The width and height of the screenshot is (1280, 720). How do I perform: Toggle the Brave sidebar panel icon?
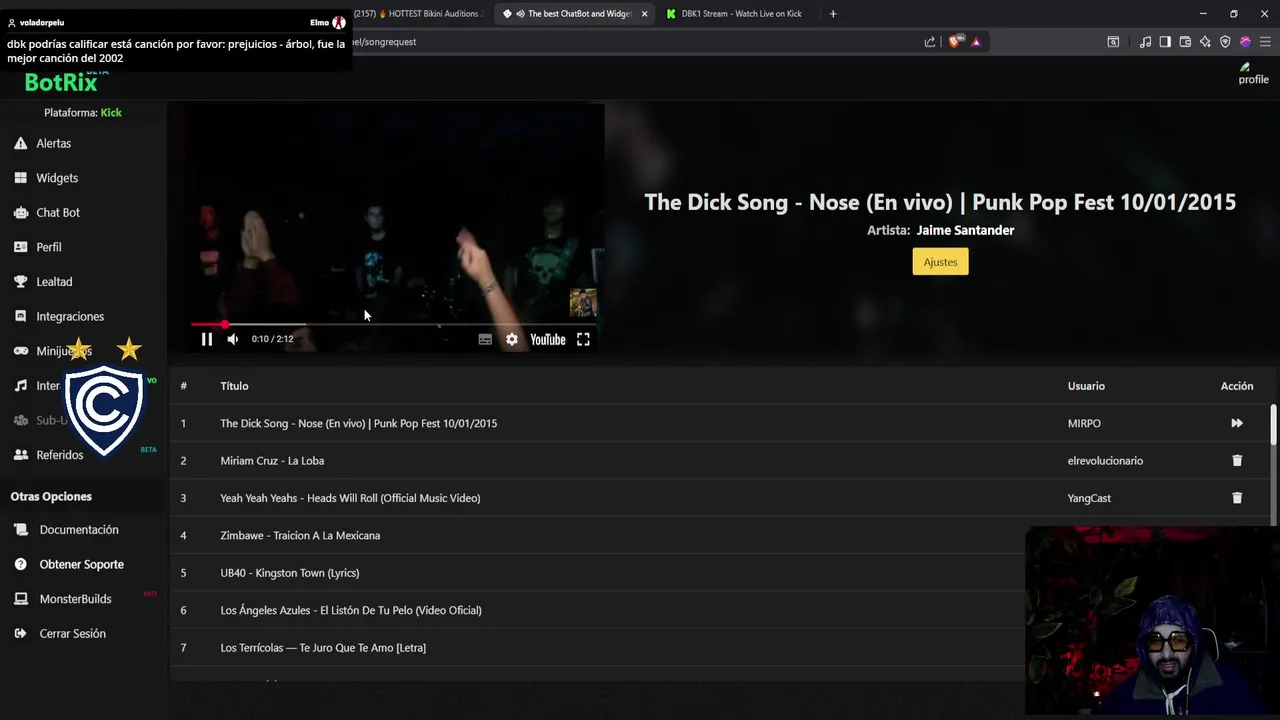tap(1165, 42)
